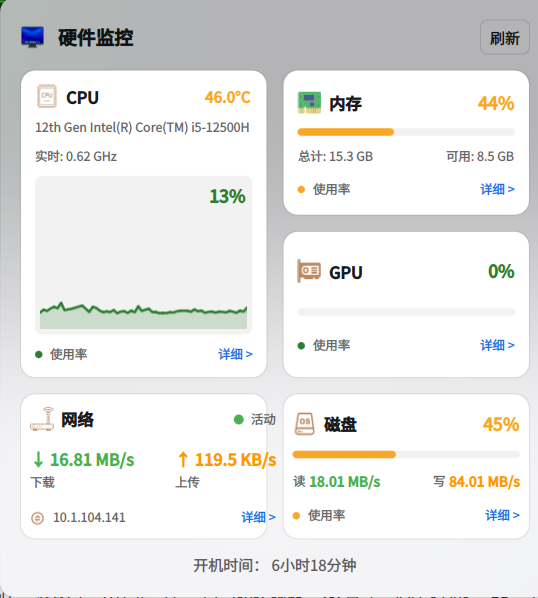Screen dimensions: 538x598
Task: Open GPU 详细 details link
Action: pos(497,345)
